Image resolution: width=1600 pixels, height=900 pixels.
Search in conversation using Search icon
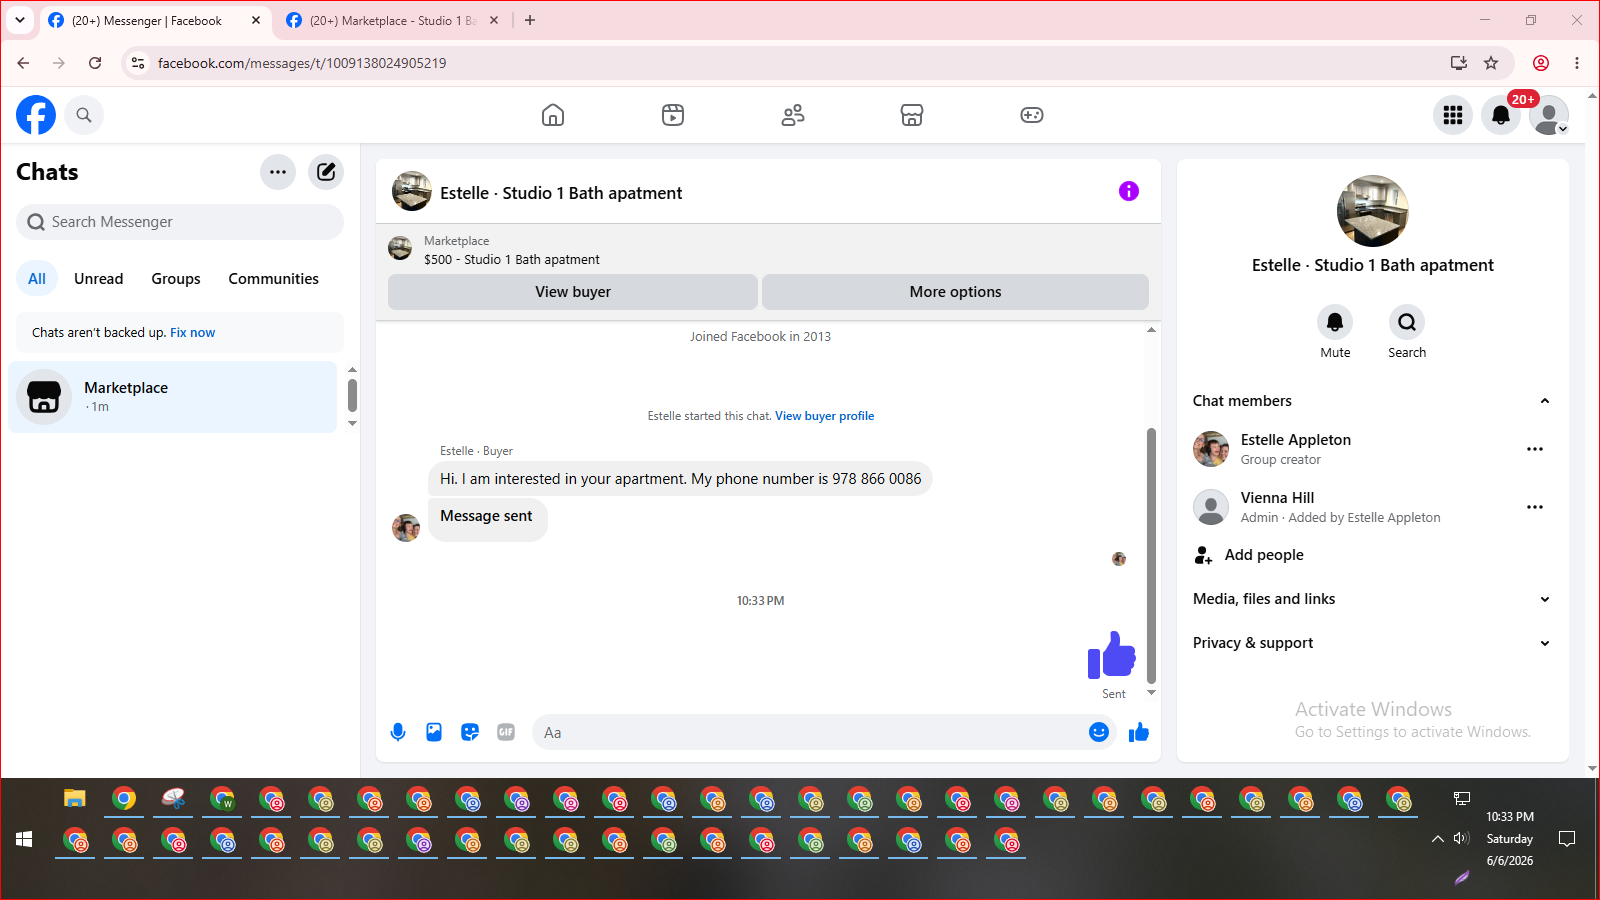tap(1407, 322)
